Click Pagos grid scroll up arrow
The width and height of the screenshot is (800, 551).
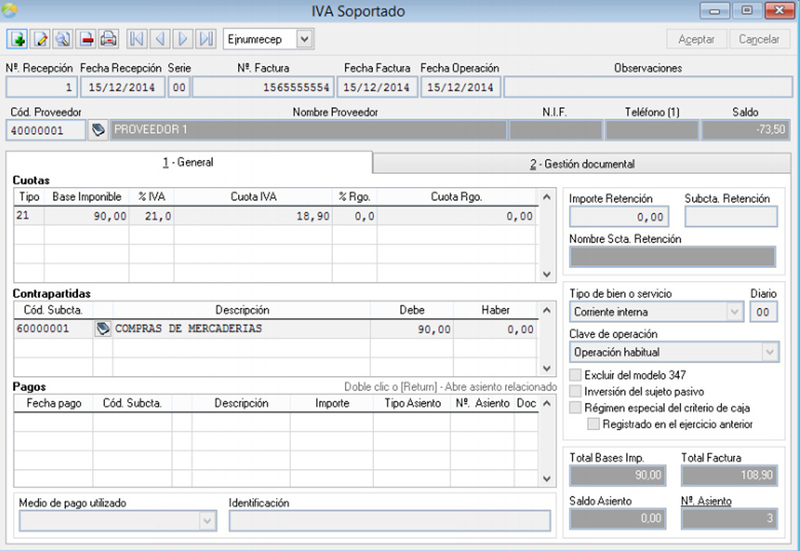547,404
